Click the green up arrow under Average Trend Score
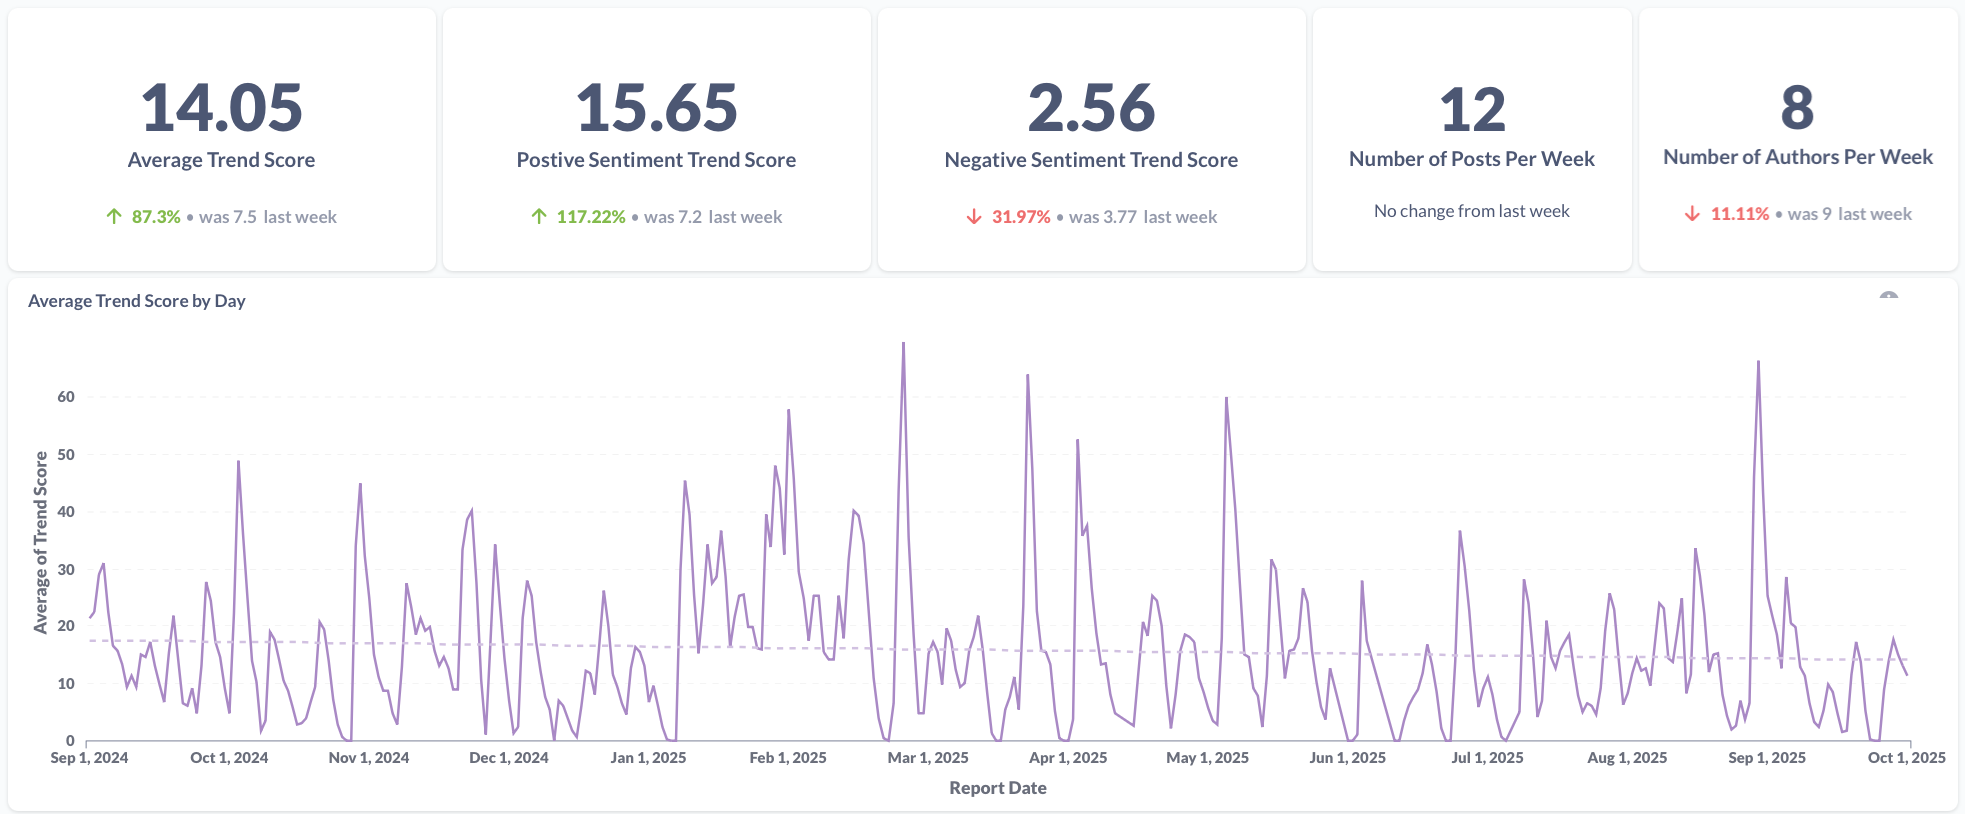The height and width of the screenshot is (814, 1965). pos(114,217)
